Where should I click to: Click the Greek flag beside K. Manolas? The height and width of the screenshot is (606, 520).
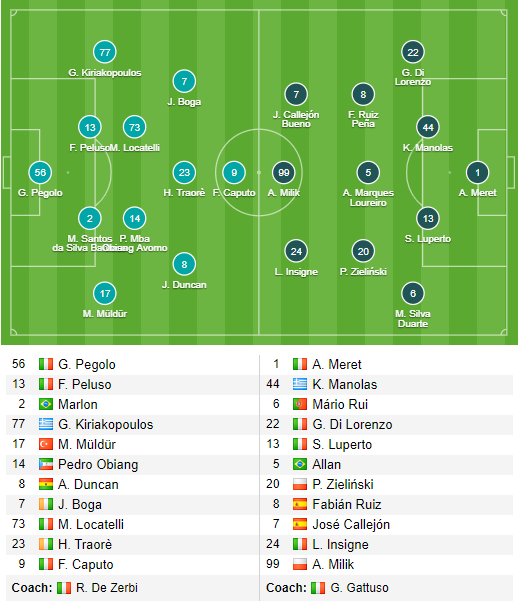click(x=300, y=384)
